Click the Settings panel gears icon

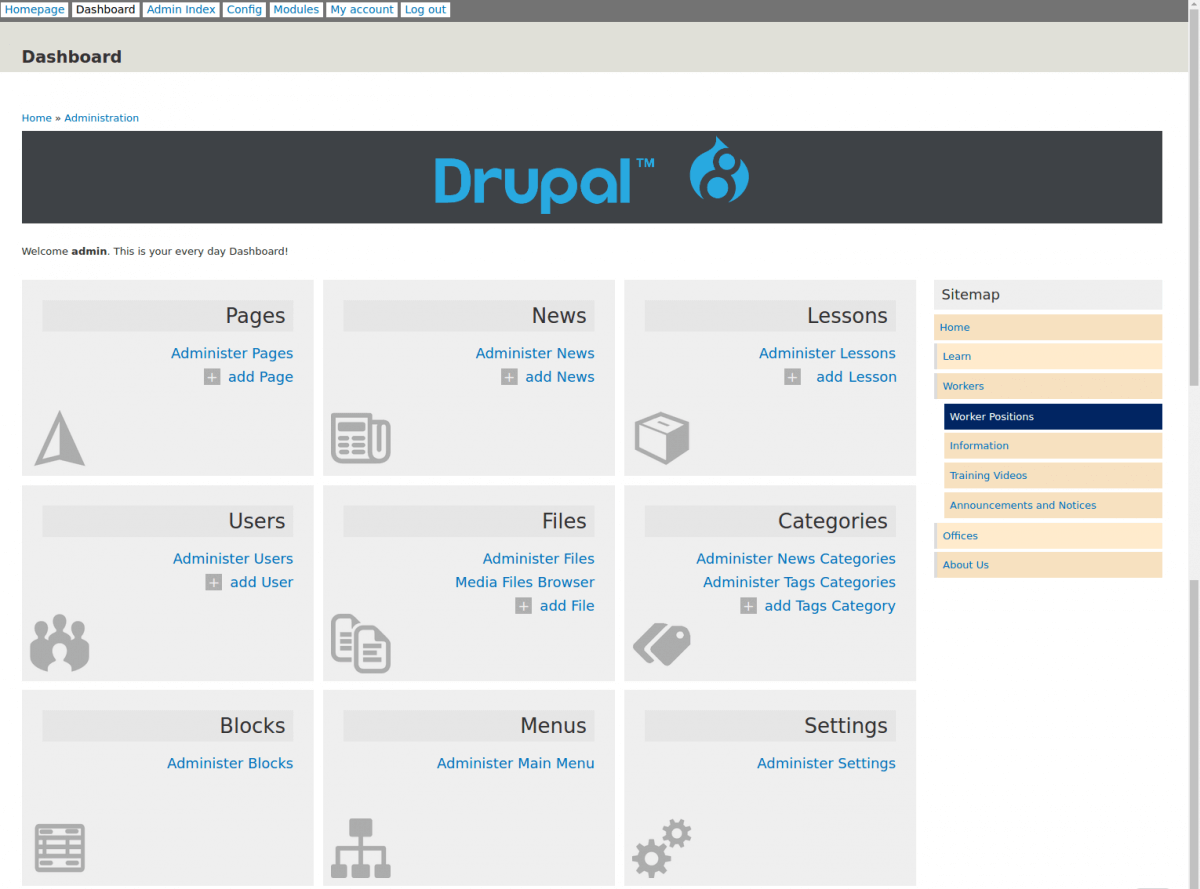pos(662,848)
